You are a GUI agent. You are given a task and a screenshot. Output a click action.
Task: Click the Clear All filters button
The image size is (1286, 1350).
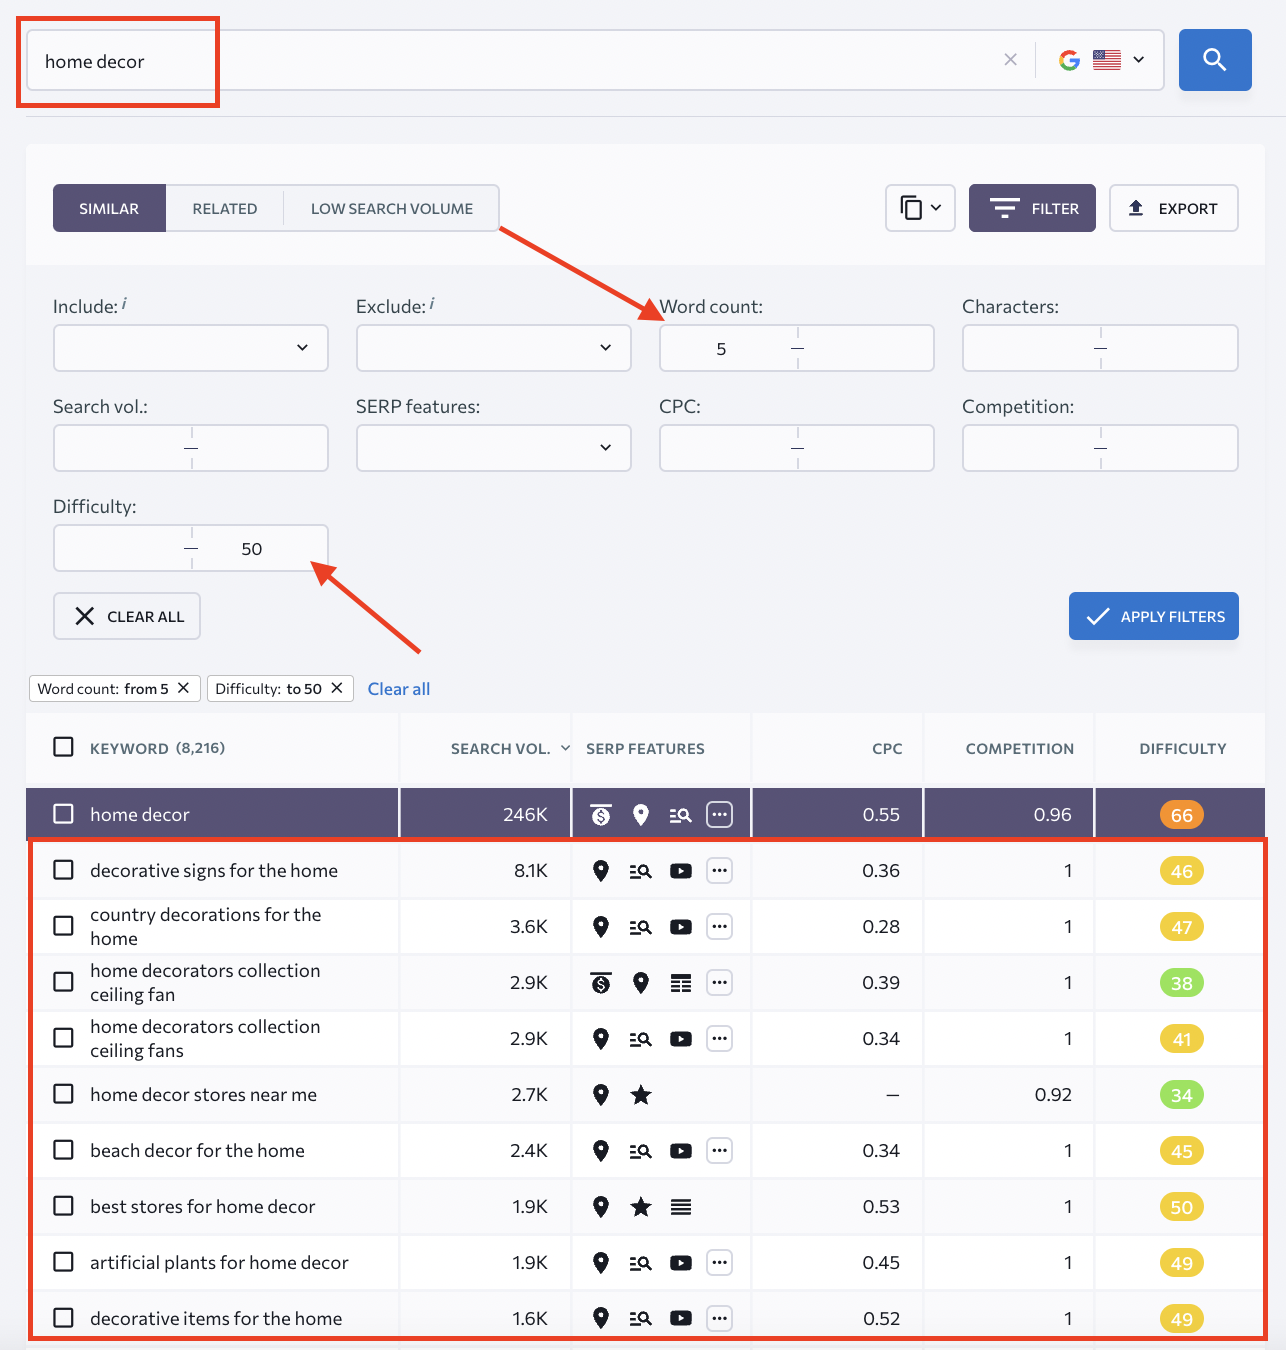pos(127,616)
